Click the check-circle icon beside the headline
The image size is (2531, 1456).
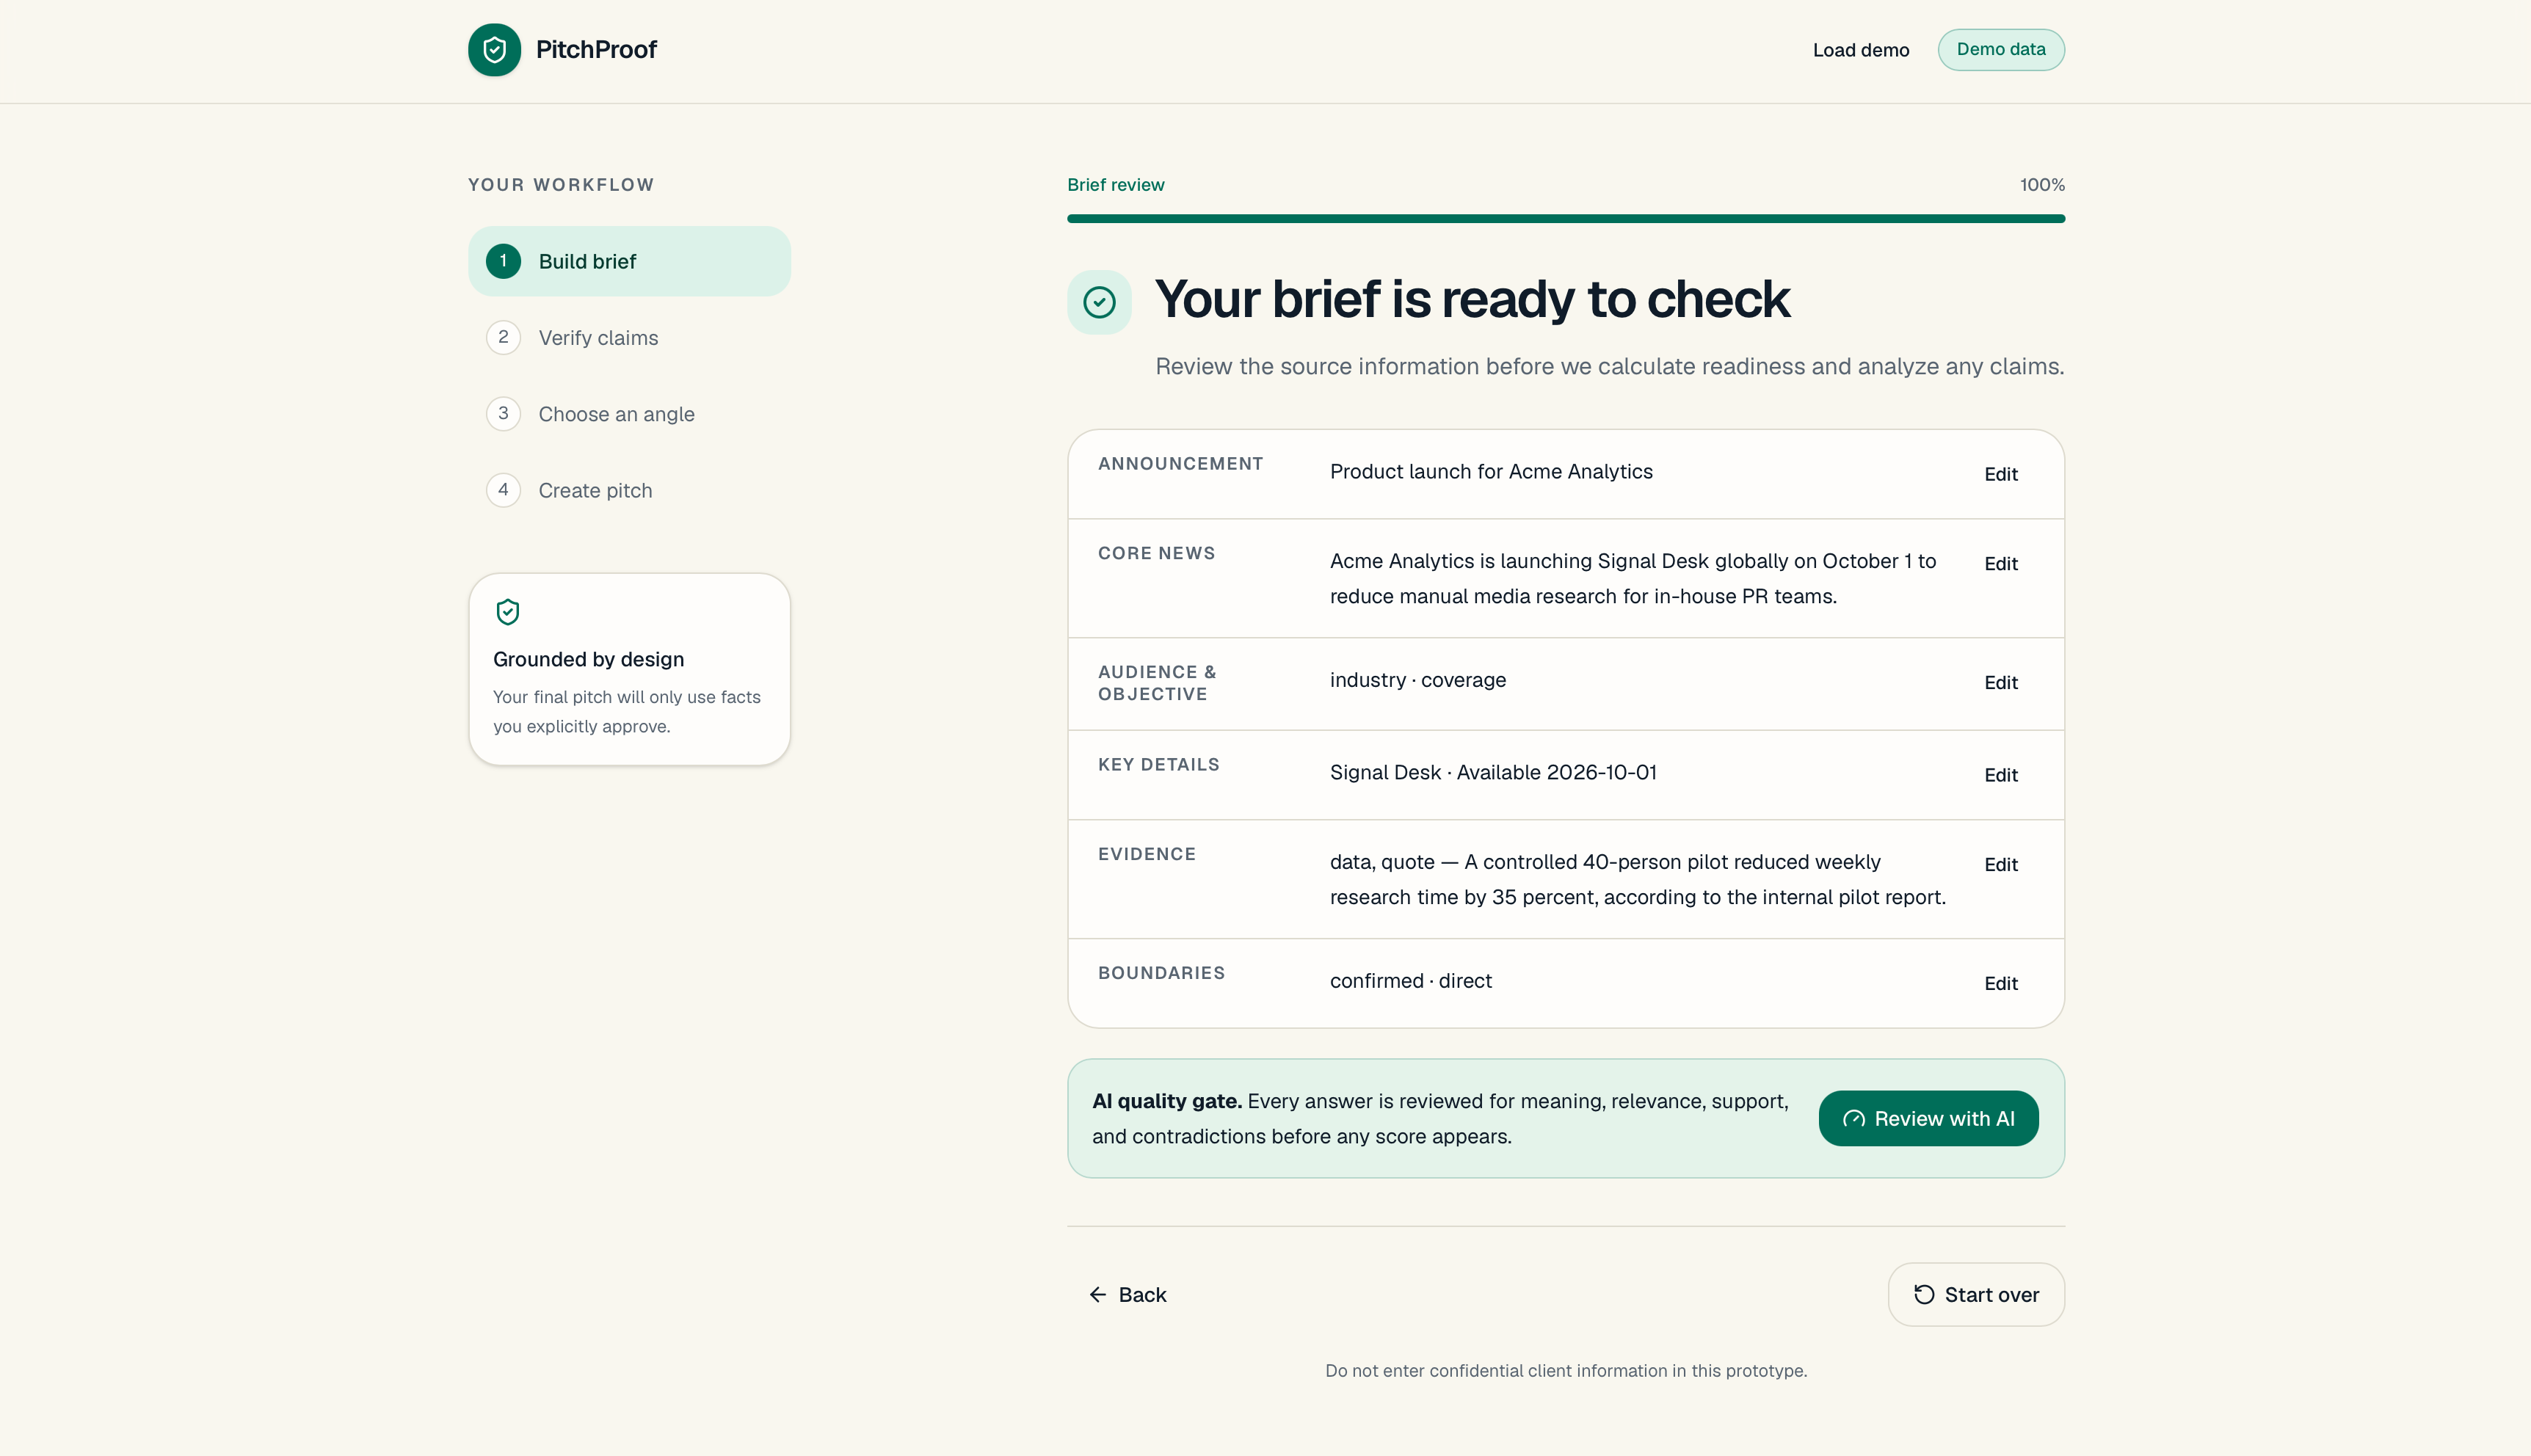[x=1099, y=302]
